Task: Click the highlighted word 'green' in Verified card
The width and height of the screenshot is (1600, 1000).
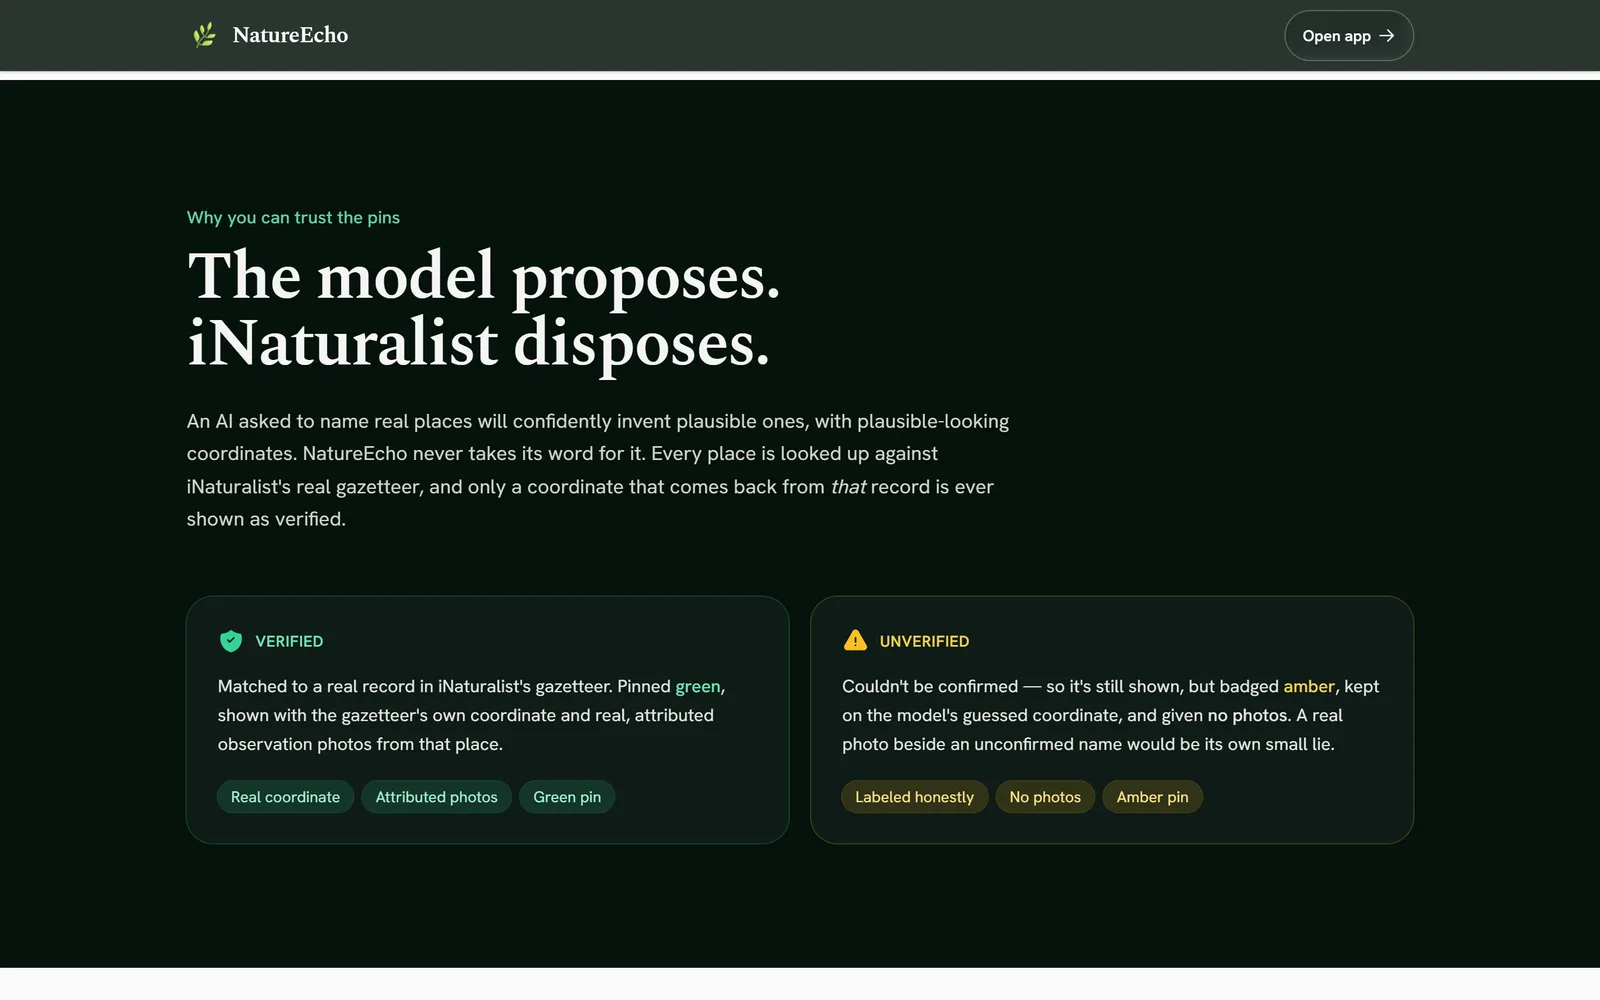Action: pyautogui.click(x=698, y=687)
